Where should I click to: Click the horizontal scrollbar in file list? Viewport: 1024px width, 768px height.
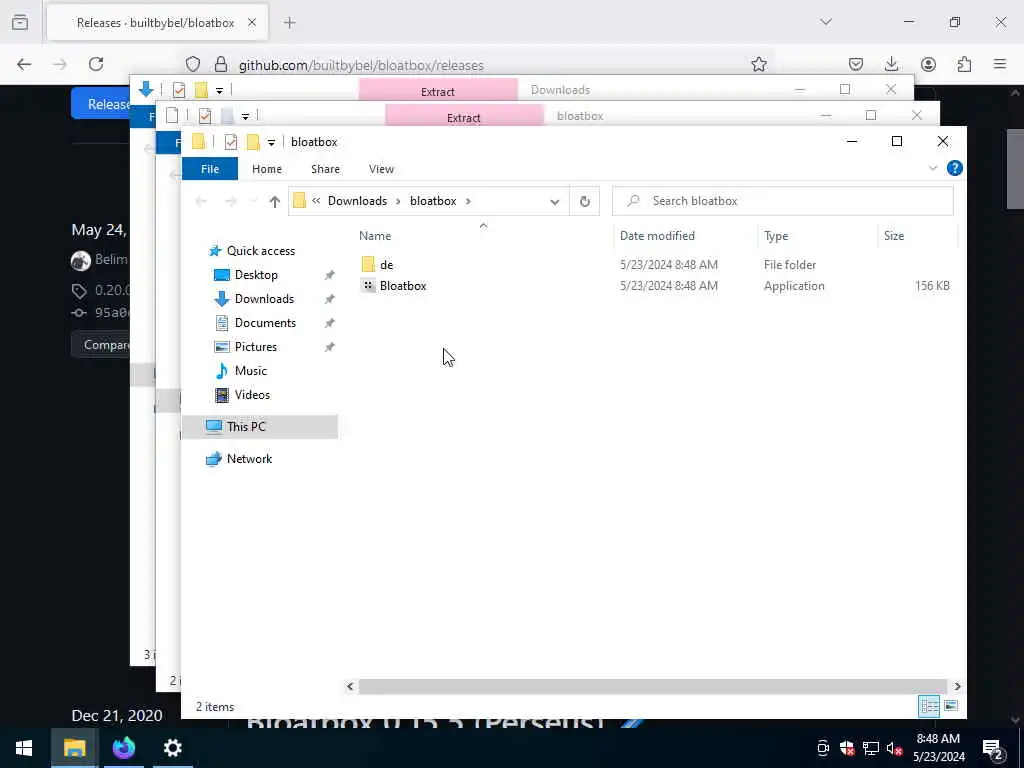[x=653, y=686]
